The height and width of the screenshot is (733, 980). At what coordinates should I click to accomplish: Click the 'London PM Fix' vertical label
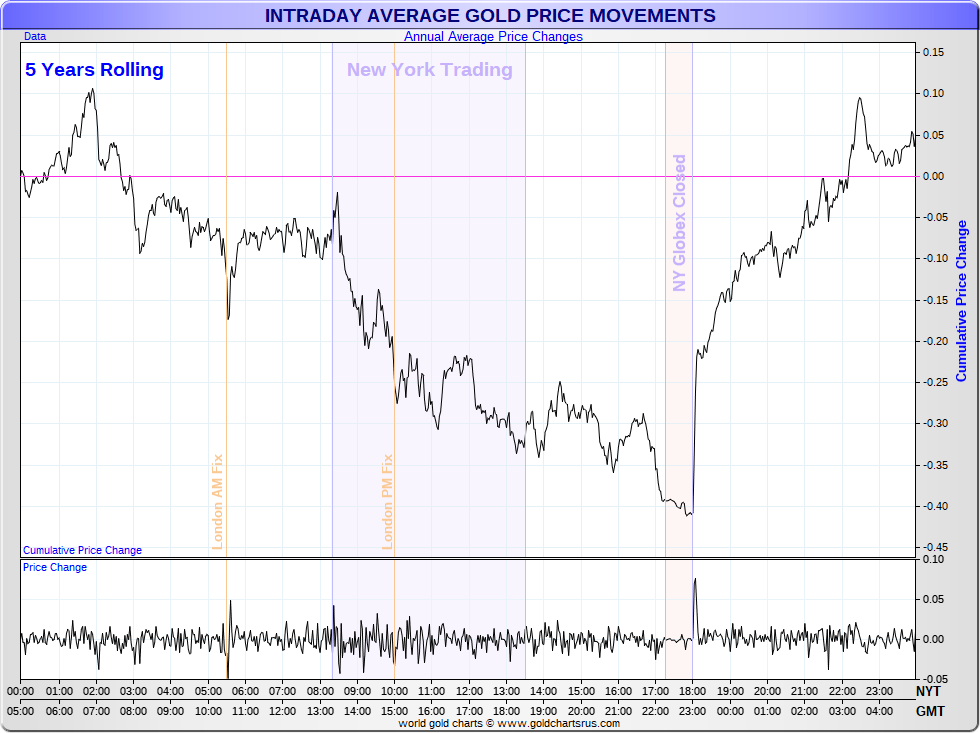[387, 502]
